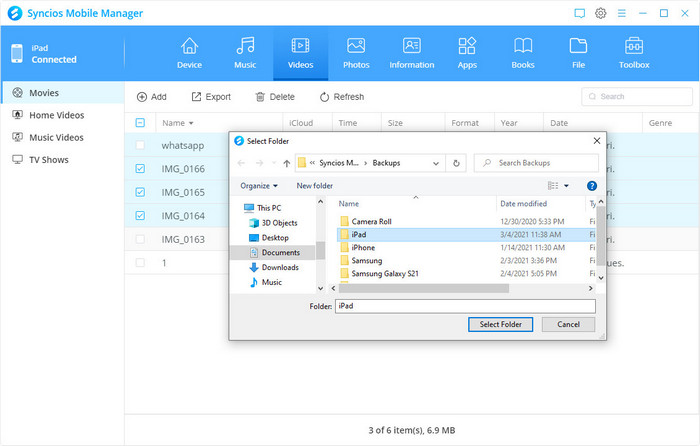This screenshot has height=446, width=700.
Task: Click the change view icon
Action: 553,186
